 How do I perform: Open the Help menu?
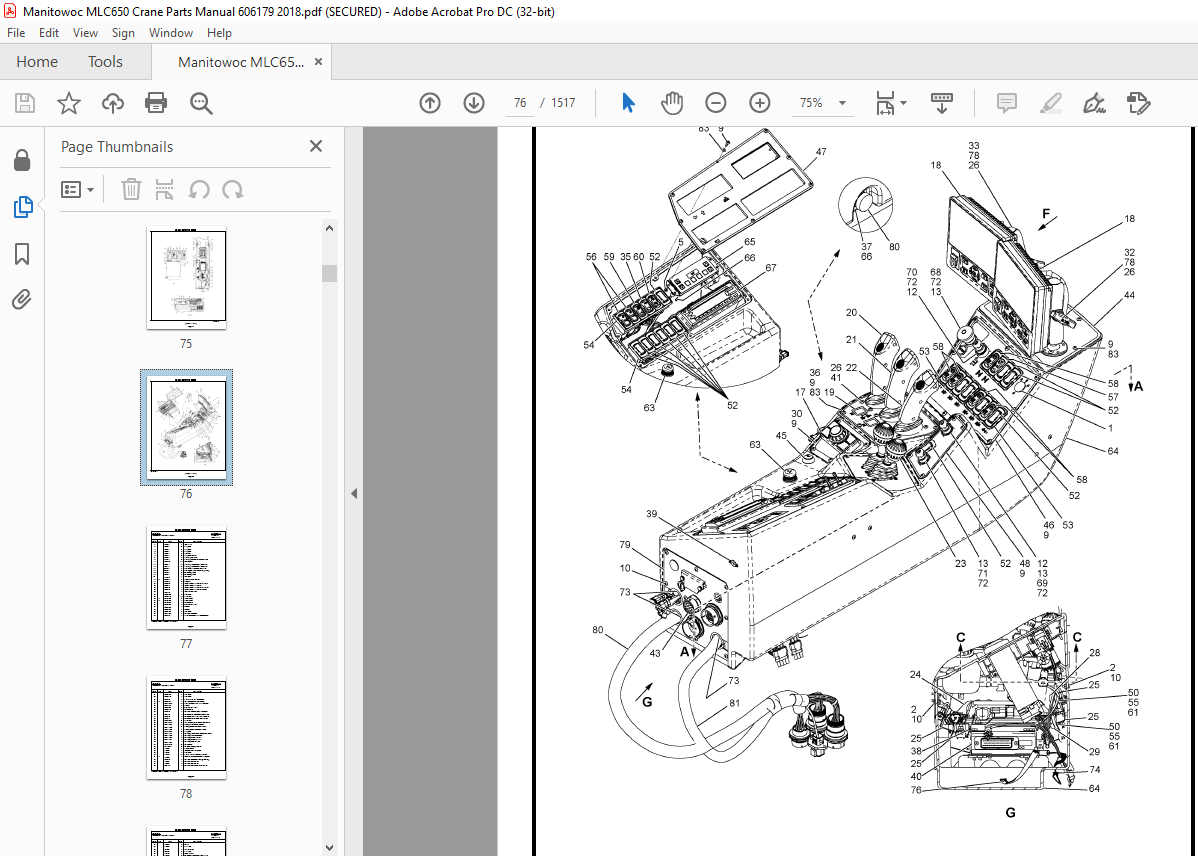click(219, 33)
